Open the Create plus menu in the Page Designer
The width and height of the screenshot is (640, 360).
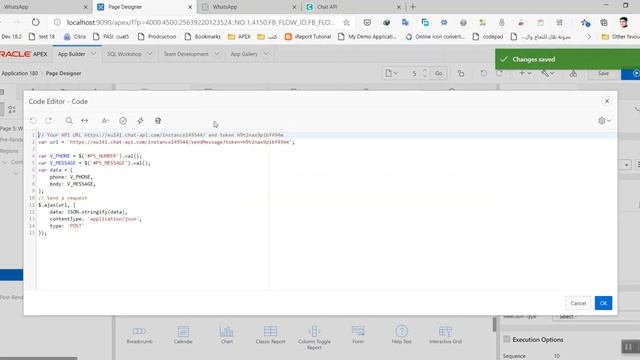tap(525, 73)
